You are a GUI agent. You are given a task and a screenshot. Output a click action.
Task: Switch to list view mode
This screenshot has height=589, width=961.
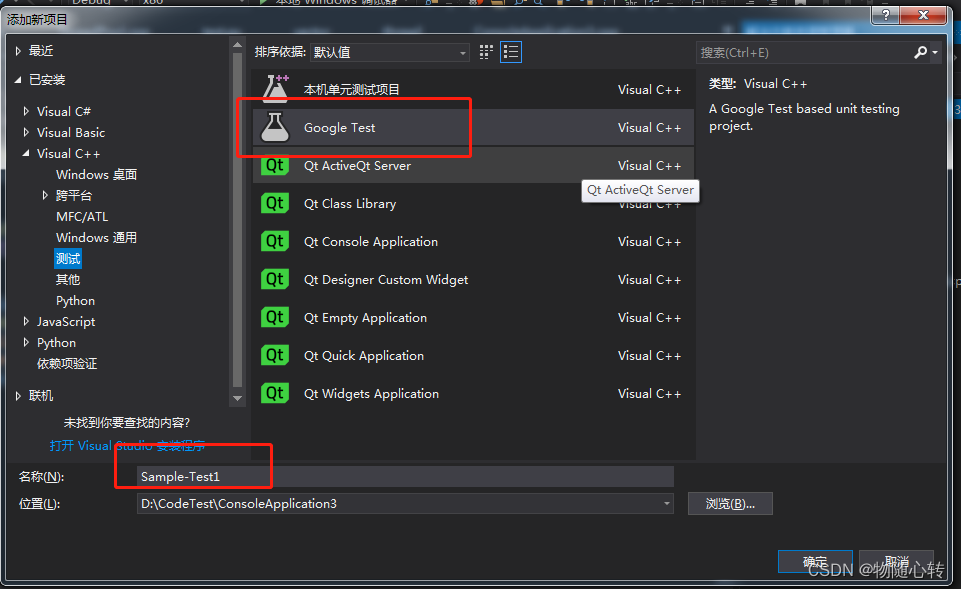pyautogui.click(x=510, y=51)
